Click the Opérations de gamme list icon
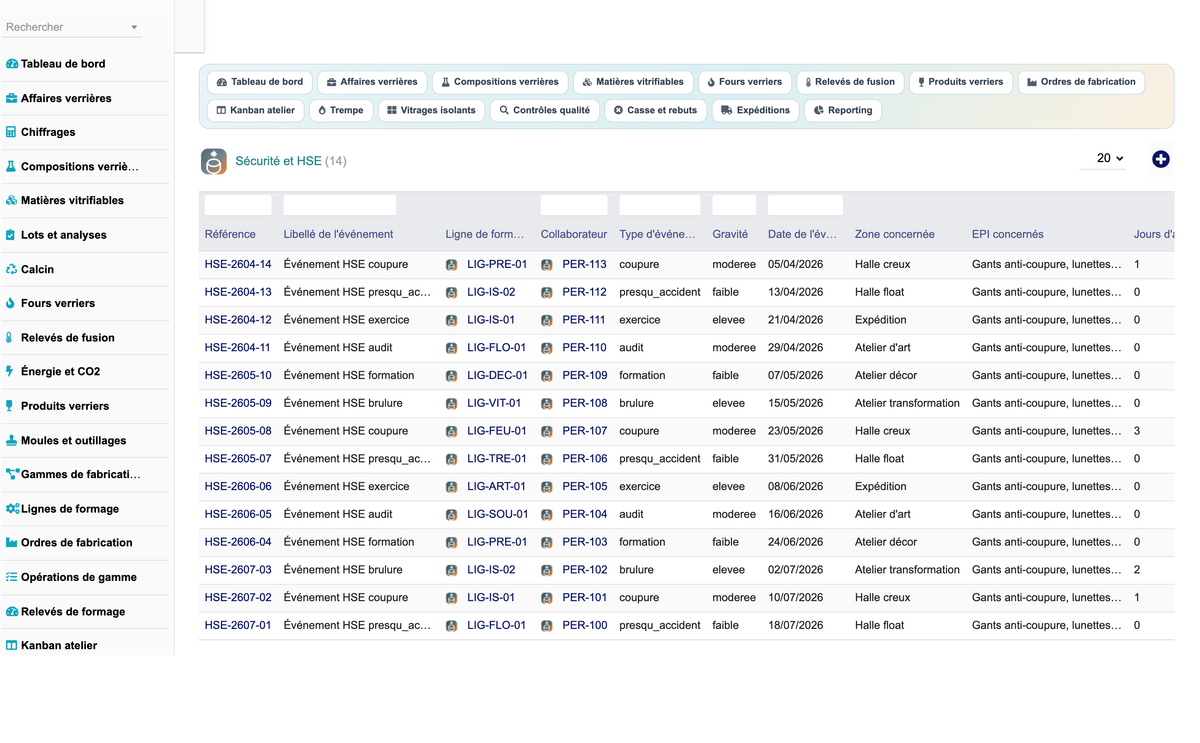This screenshot has height=743, width=1200. (12, 577)
